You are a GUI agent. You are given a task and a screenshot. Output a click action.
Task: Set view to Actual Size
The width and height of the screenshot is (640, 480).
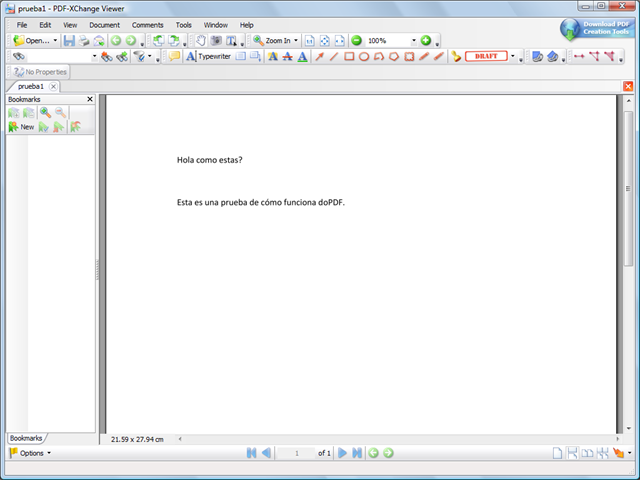(x=310, y=40)
